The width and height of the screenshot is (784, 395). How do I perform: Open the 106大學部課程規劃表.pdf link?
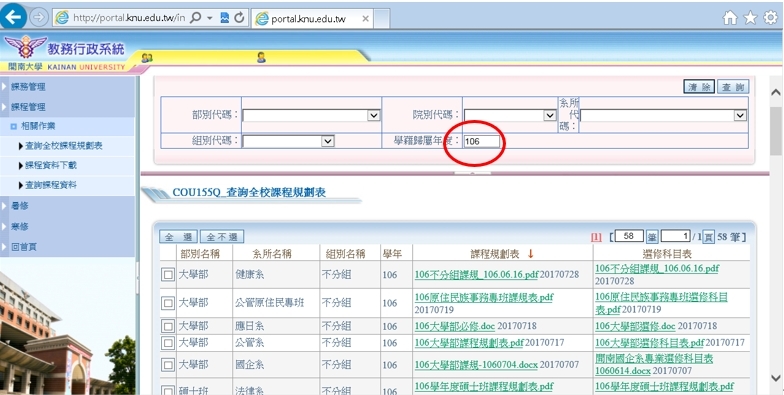tap(469, 343)
